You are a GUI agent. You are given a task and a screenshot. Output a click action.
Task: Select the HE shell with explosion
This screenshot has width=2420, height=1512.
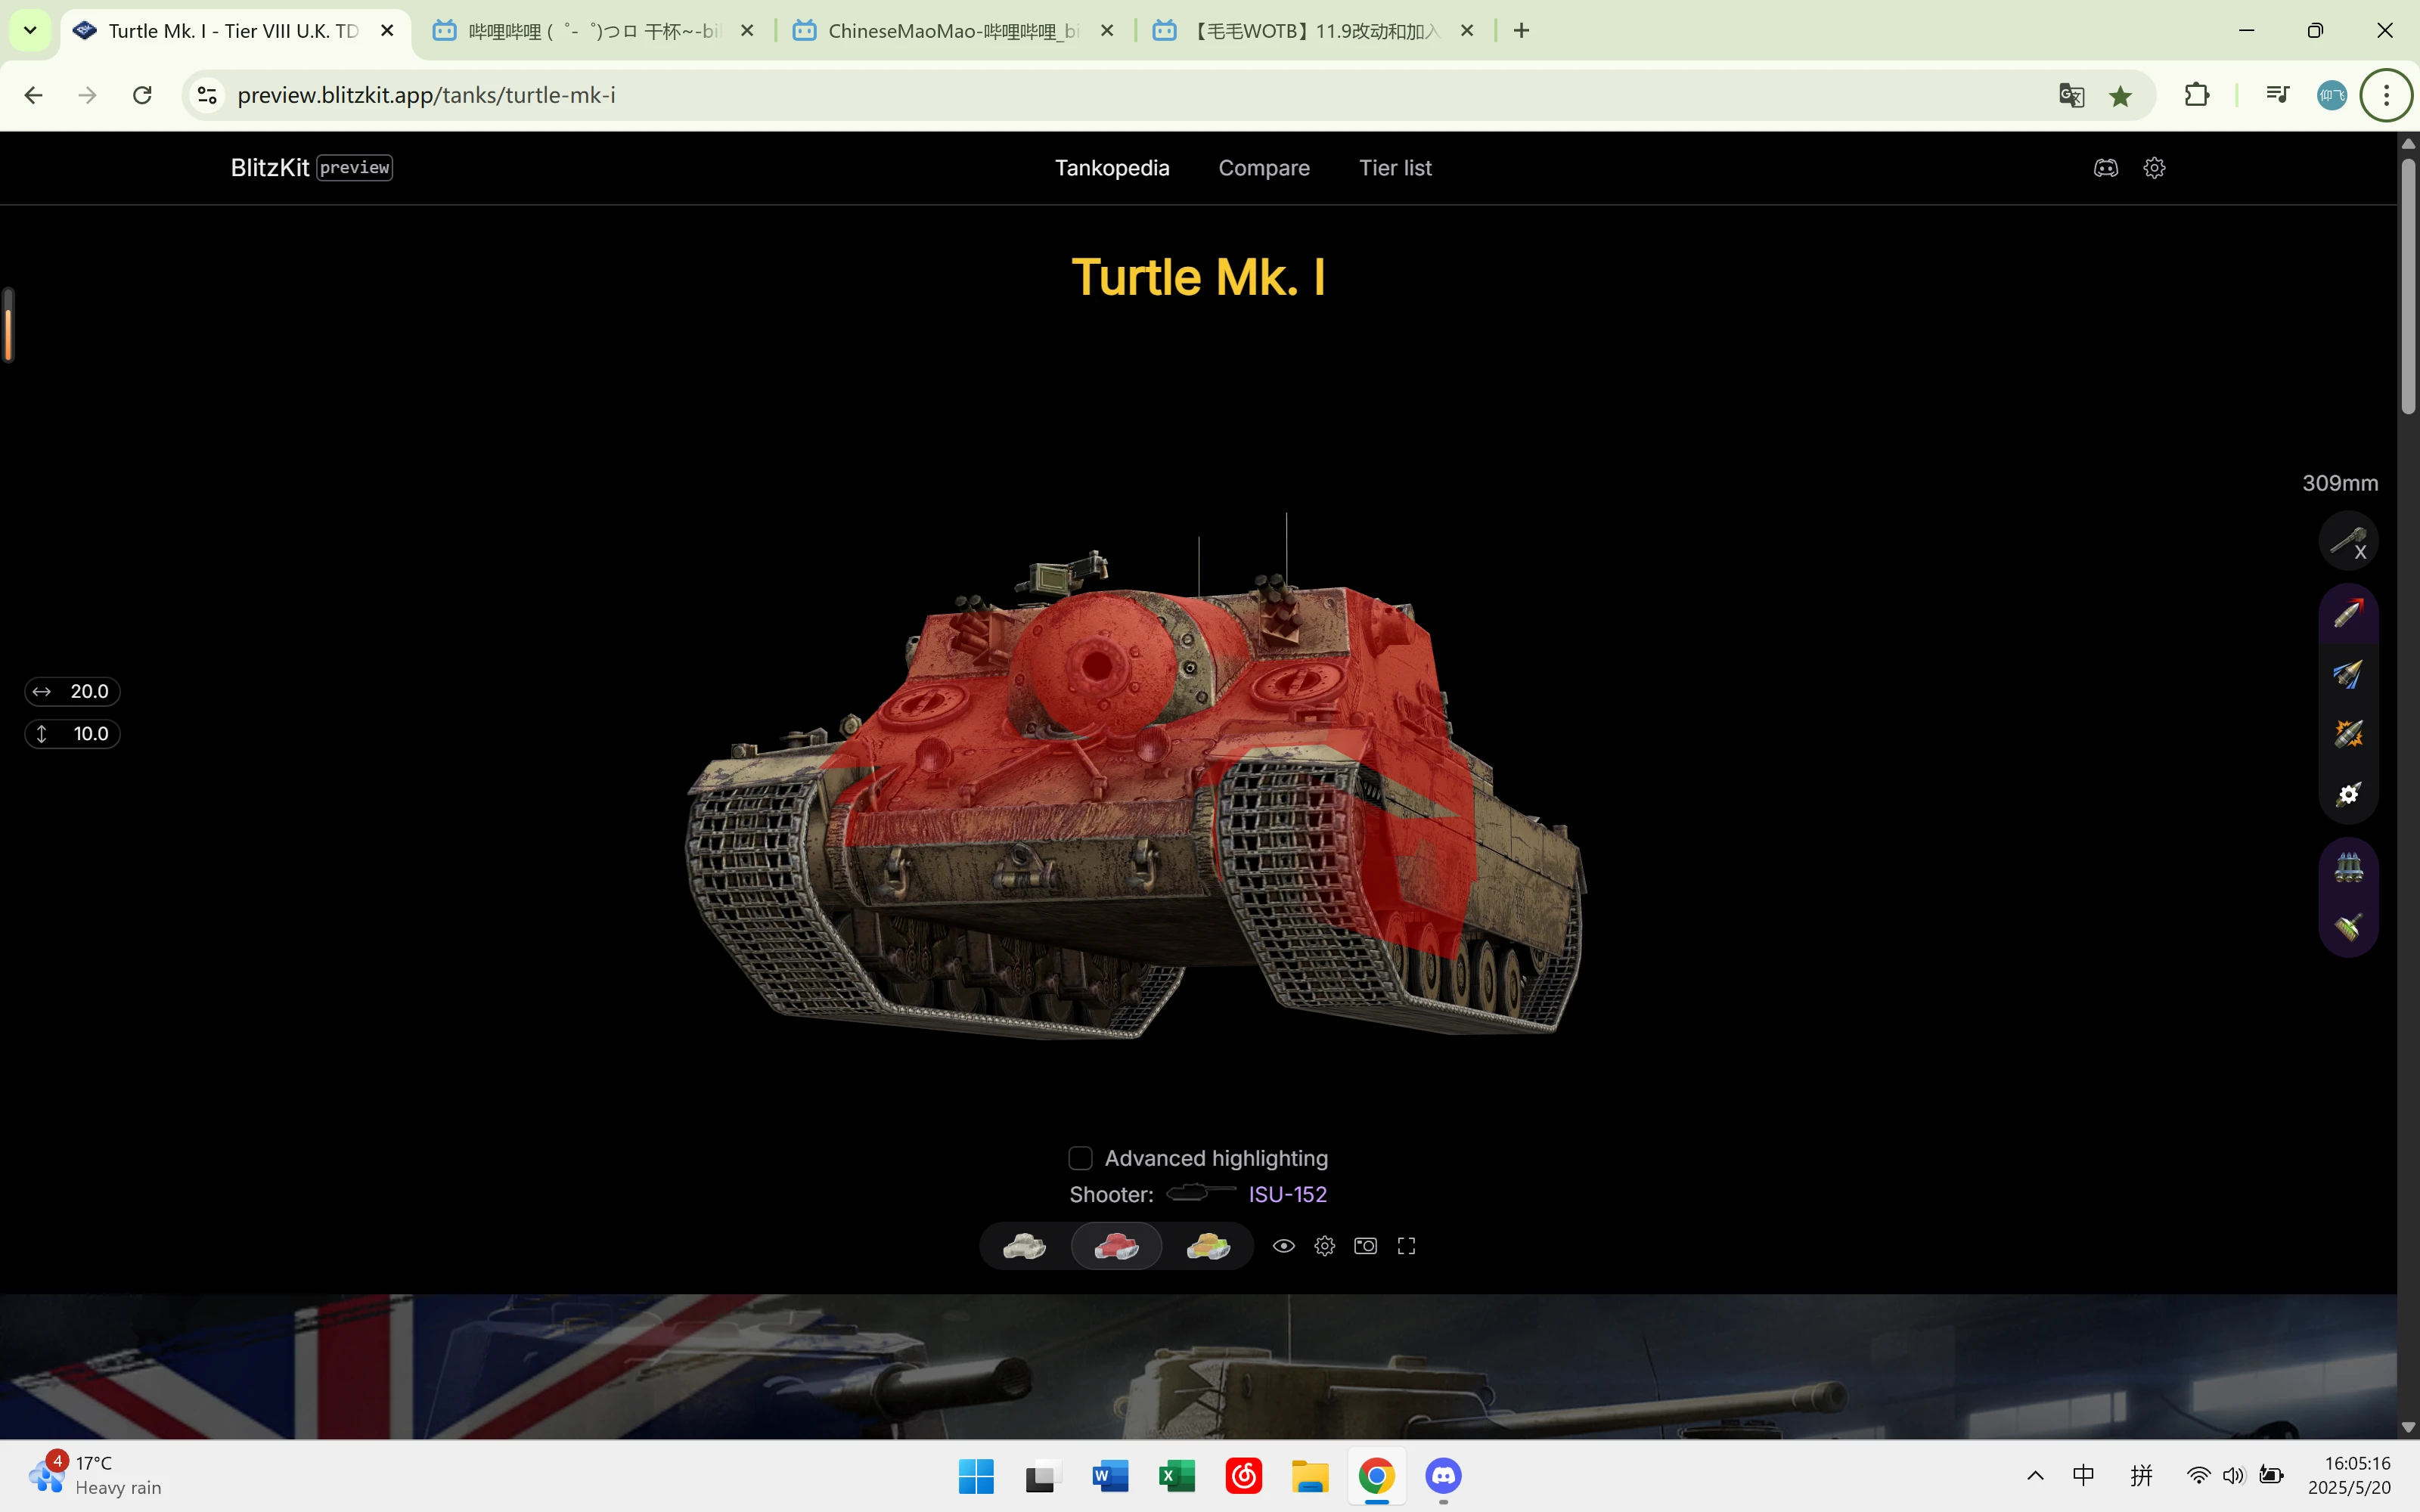pyautogui.click(x=2348, y=734)
